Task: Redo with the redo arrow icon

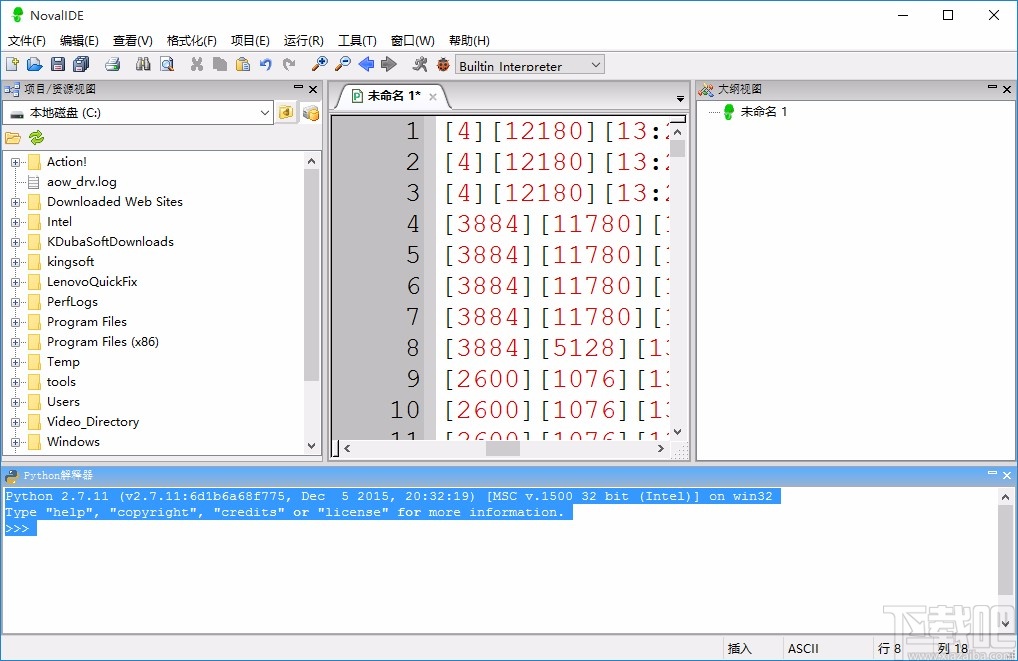Action: click(x=289, y=64)
